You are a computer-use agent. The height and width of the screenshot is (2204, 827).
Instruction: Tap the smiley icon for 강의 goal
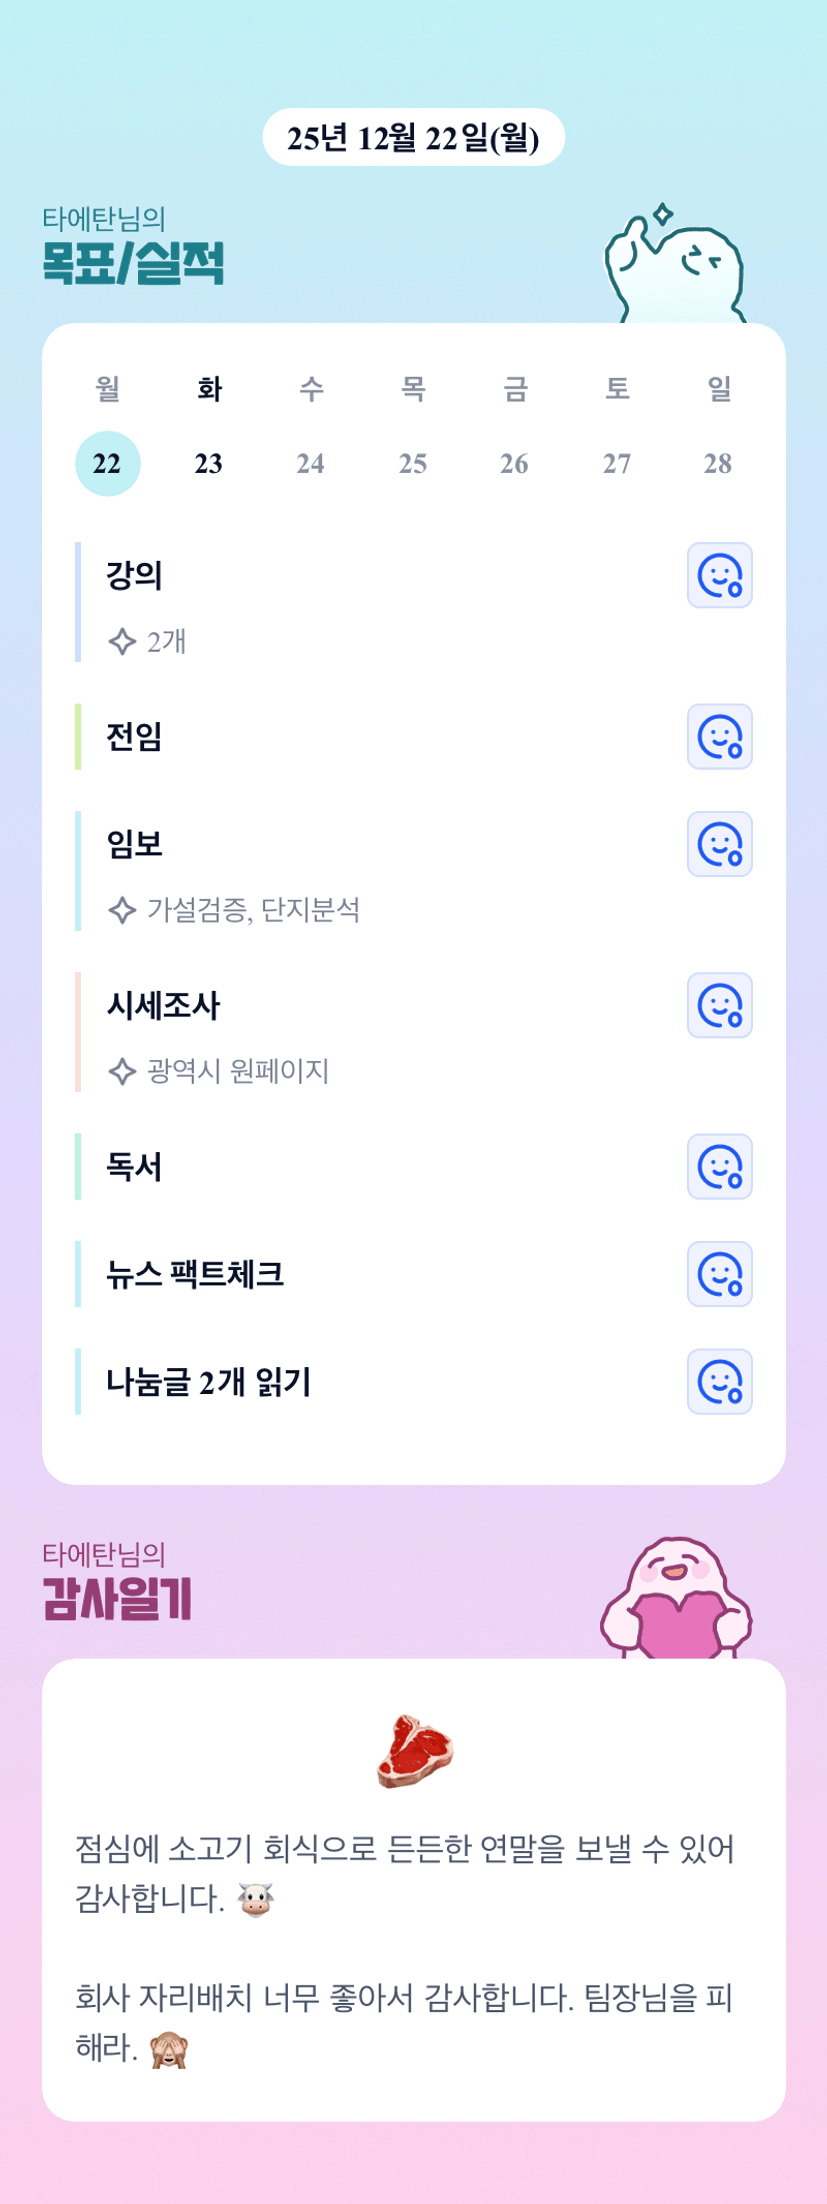pyautogui.click(x=719, y=575)
